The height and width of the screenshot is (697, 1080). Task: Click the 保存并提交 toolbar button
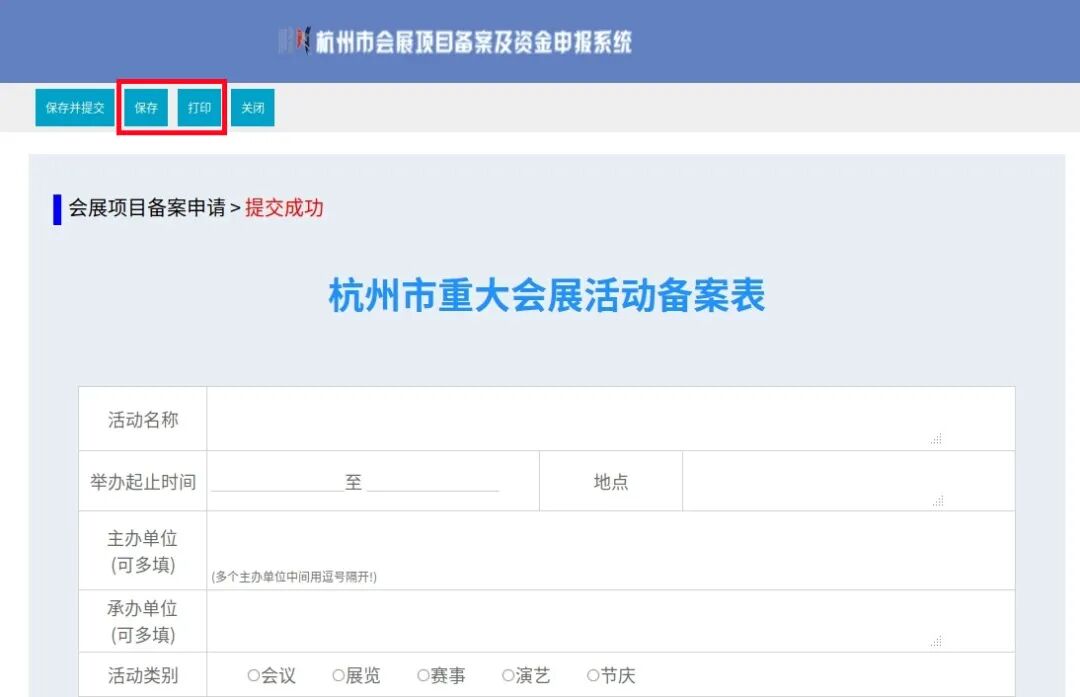pyautogui.click(x=74, y=107)
